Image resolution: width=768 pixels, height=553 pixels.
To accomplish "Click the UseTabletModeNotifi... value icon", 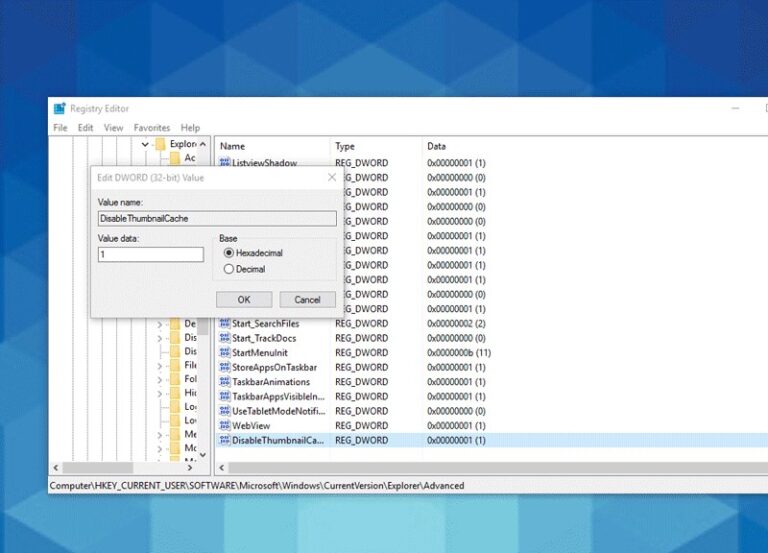I will point(224,411).
